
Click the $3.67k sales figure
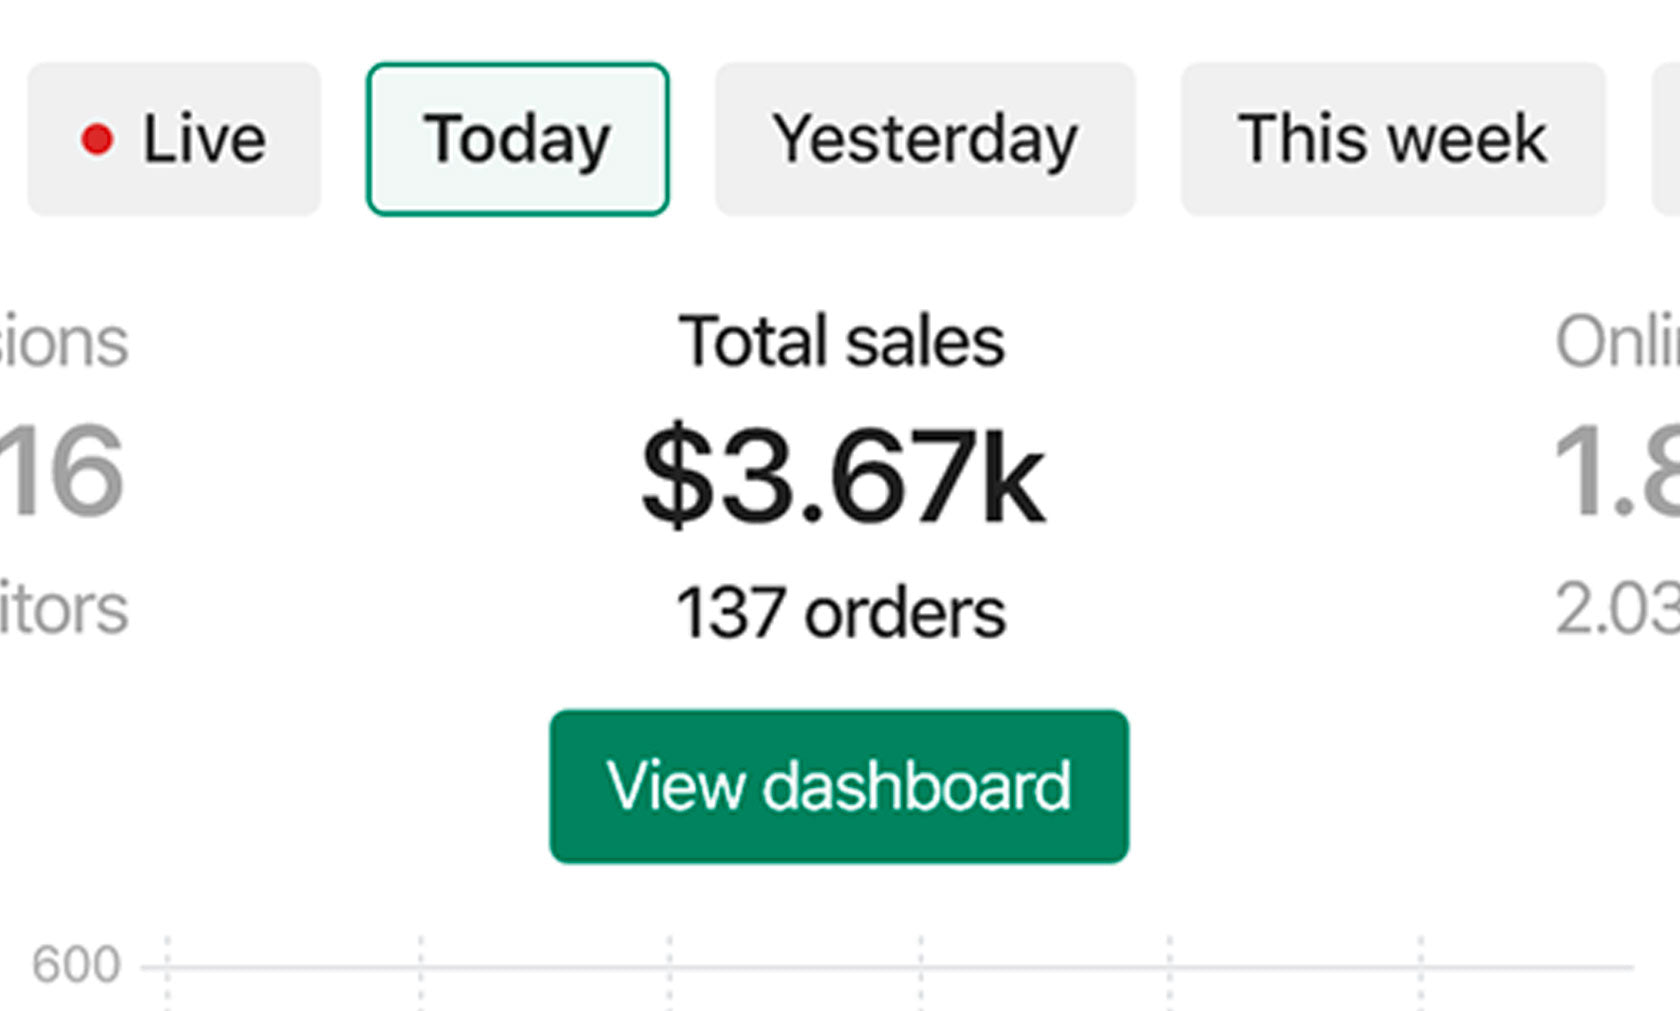click(x=843, y=474)
